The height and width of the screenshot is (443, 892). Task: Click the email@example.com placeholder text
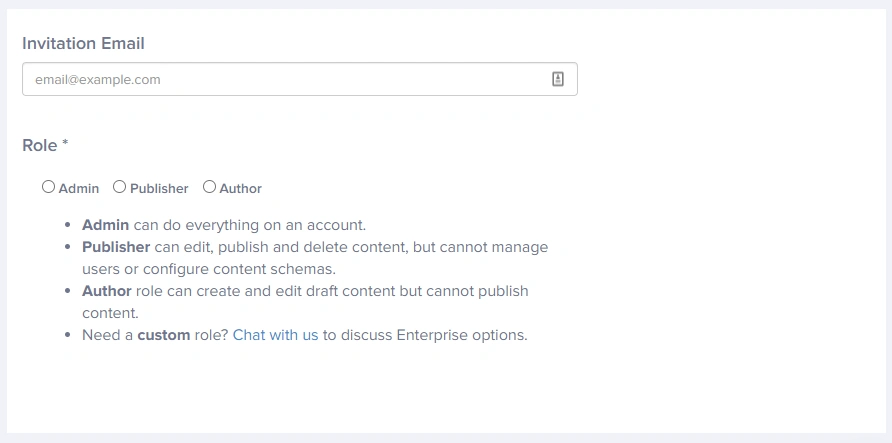97,80
